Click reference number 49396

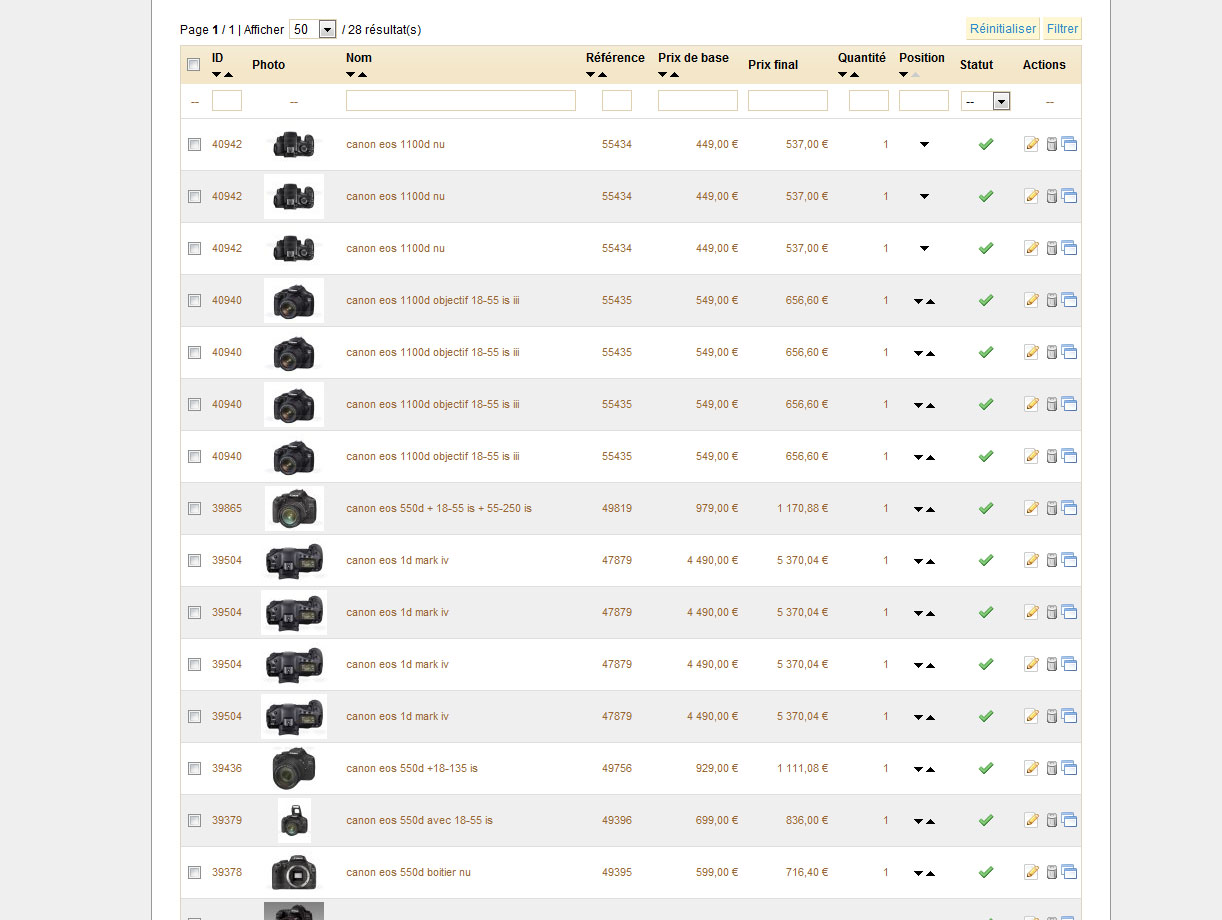(x=617, y=820)
